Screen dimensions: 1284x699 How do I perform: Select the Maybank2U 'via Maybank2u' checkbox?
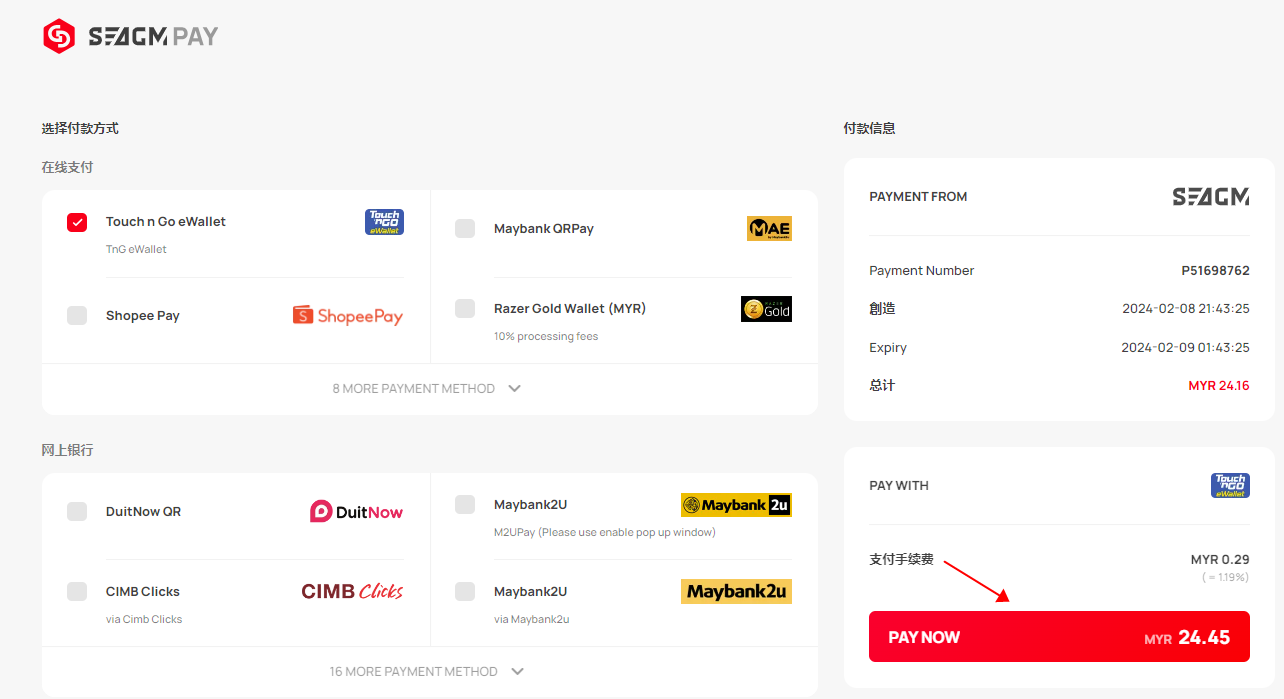pyautogui.click(x=465, y=592)
